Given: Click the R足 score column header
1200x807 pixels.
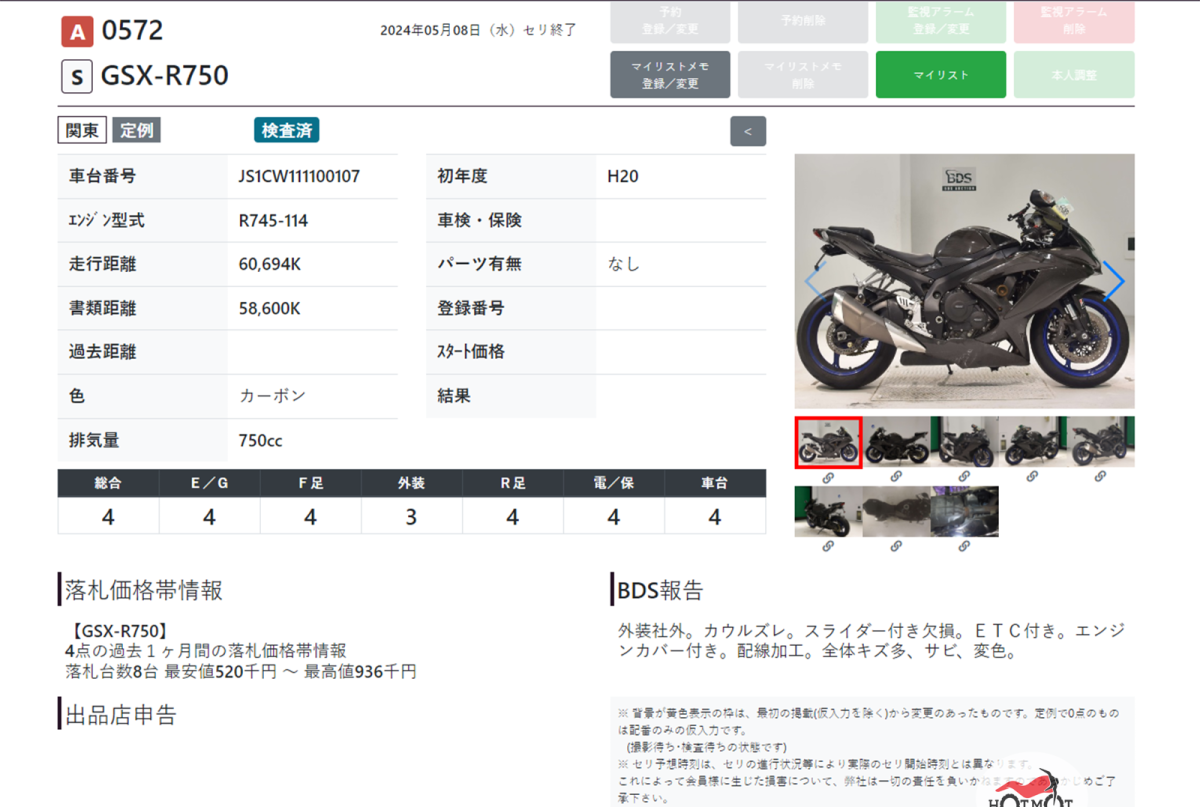Looking at the screenshot, I should tap(513, 483).
